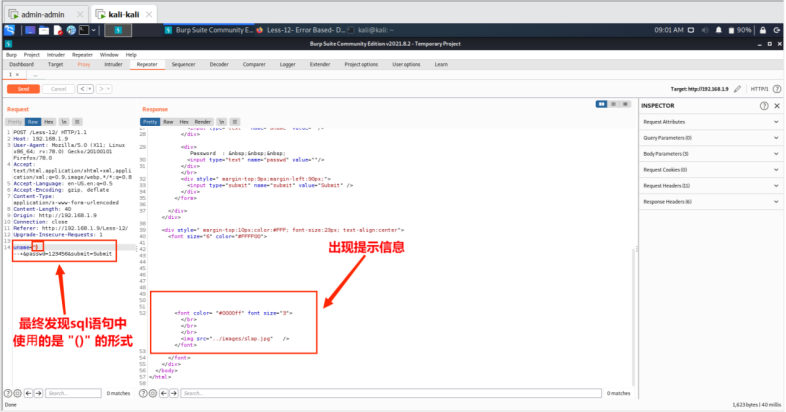
Task: Switch Response view to Raw
Action: 168,122
